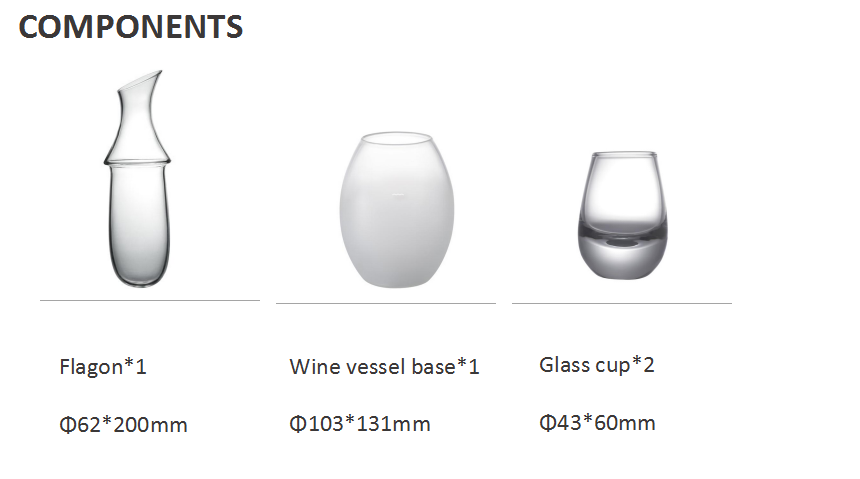860x479 pixels.
Task: Click the COMPONENTS heading
Action: click(131, 27)
